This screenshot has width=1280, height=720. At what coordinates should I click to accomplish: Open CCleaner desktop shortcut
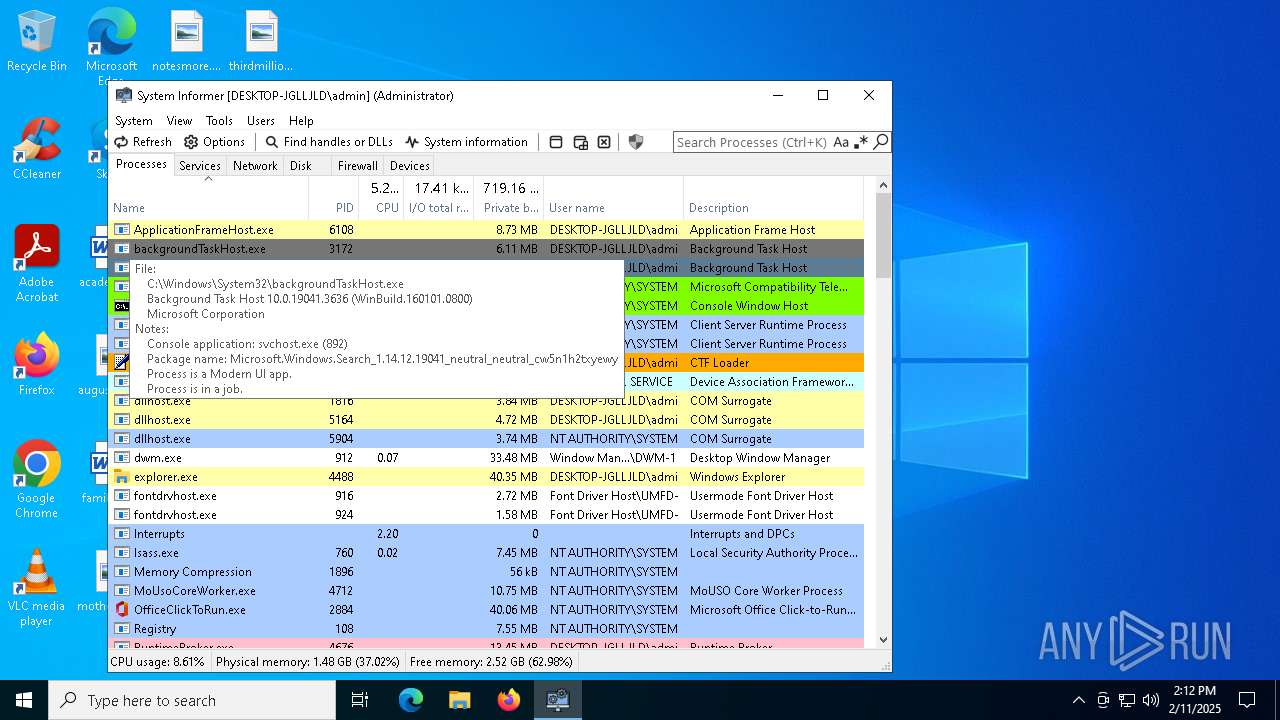click(x=37, y=150)
